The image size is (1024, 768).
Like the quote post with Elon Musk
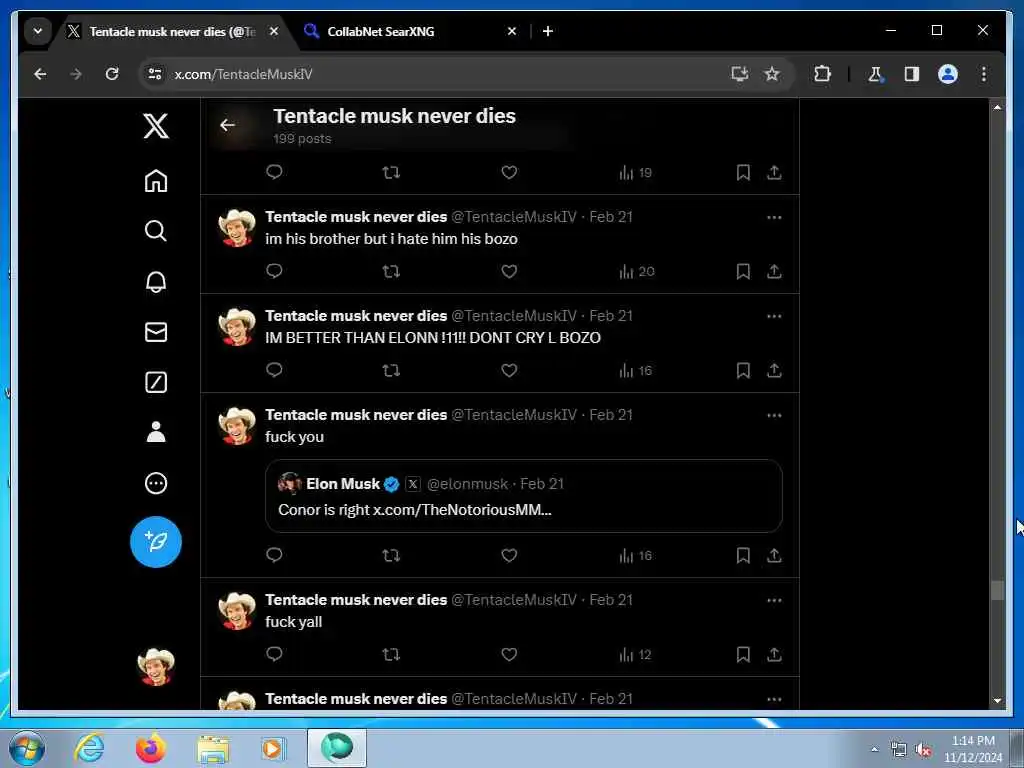click(509, 555)
